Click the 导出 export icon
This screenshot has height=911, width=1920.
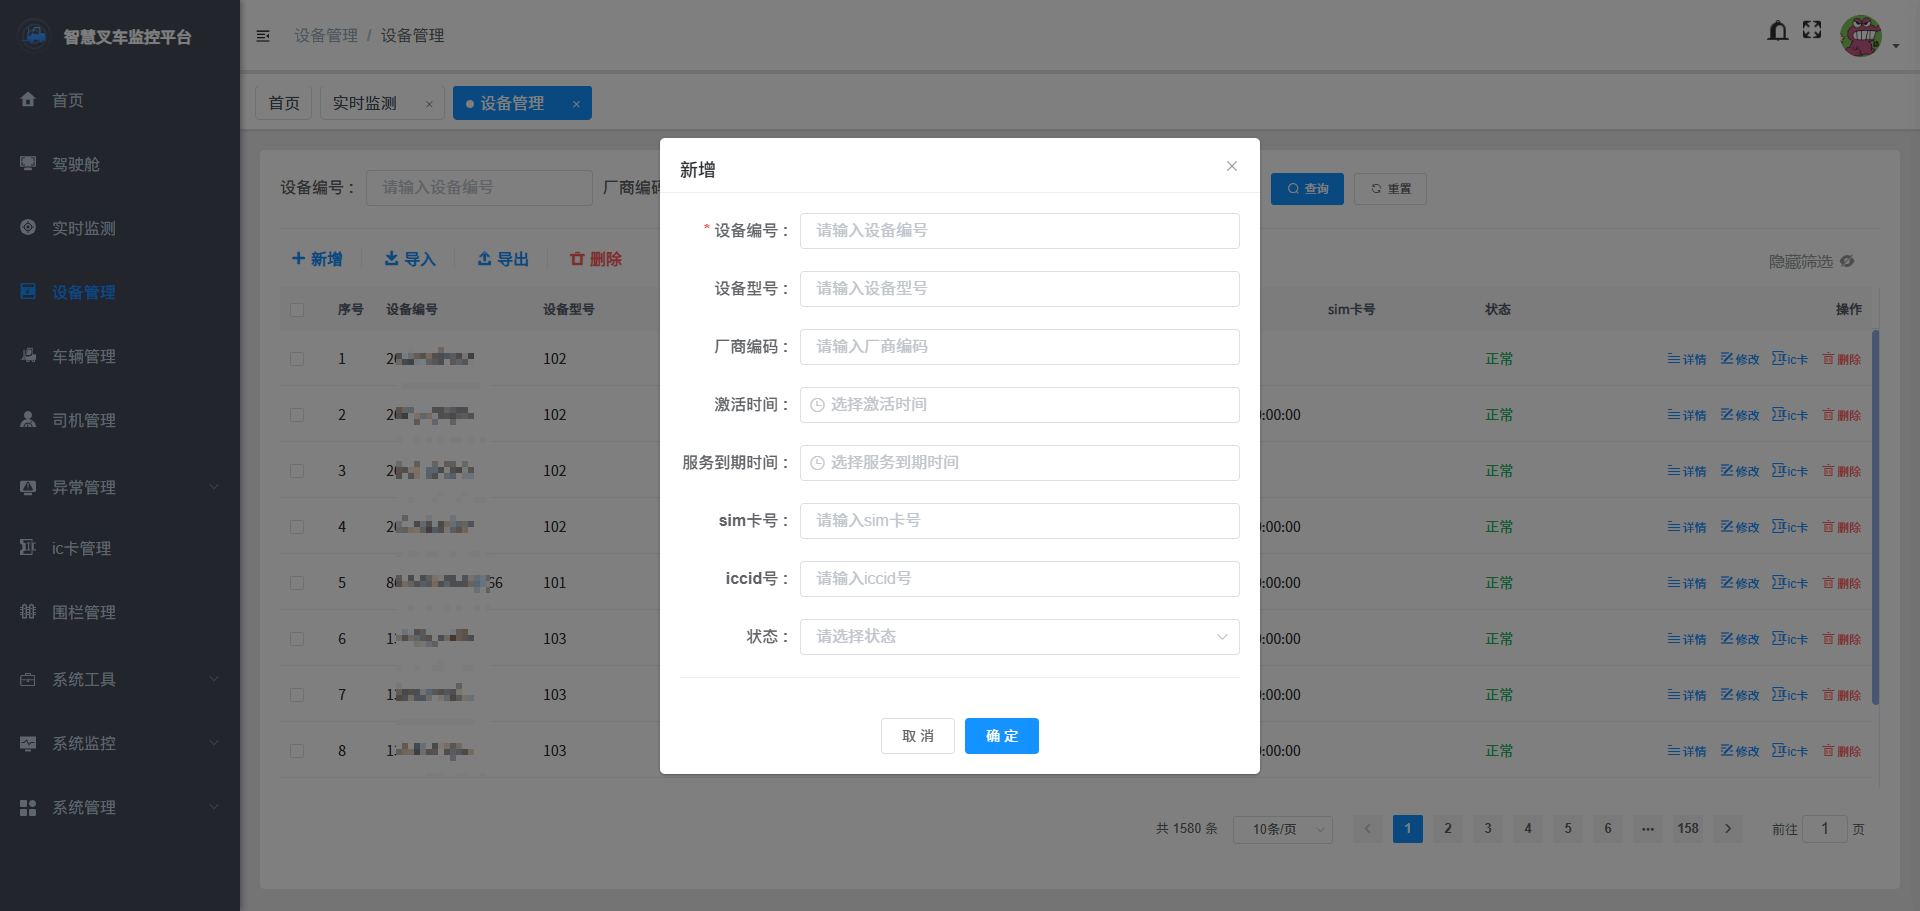(485, 258)
